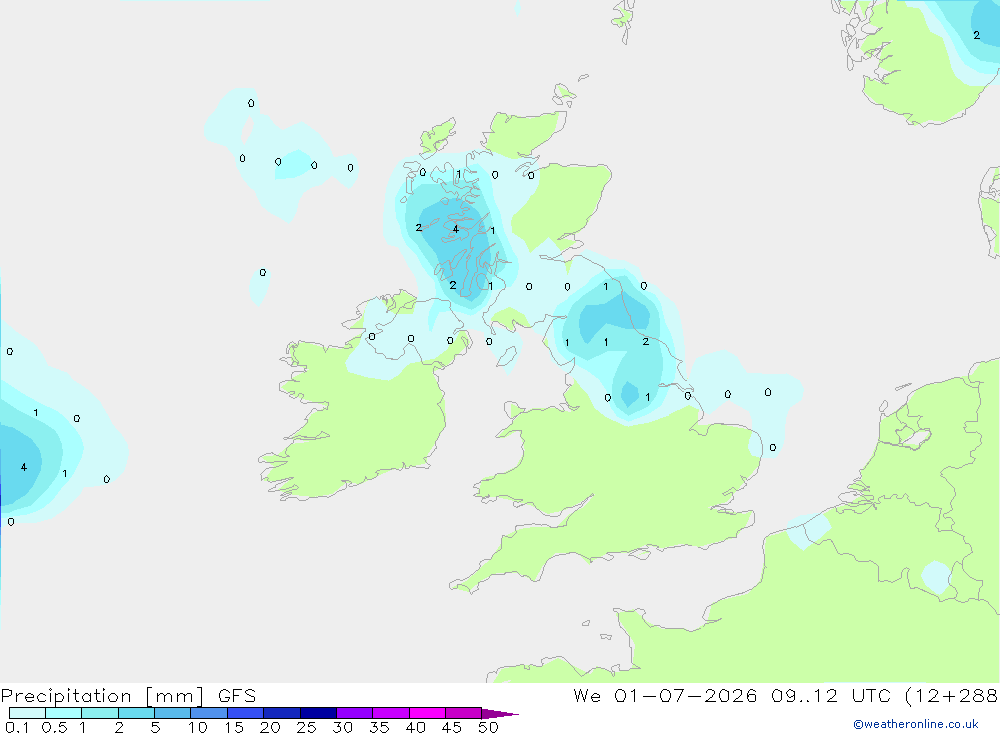Select the 0.1–0.5 mm legend swatch
This screenshot has width=1000, height=733.
pos(27,713)
